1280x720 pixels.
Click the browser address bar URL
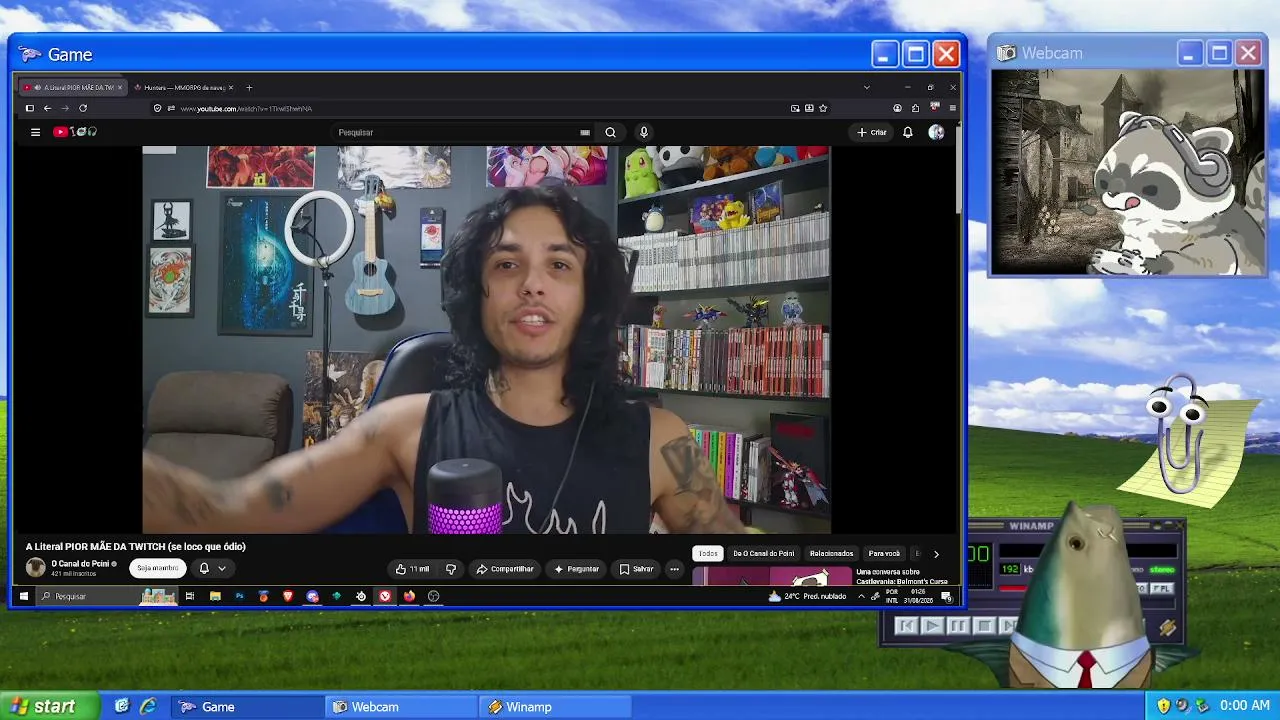pyautogui.click(x=246, y=108)
